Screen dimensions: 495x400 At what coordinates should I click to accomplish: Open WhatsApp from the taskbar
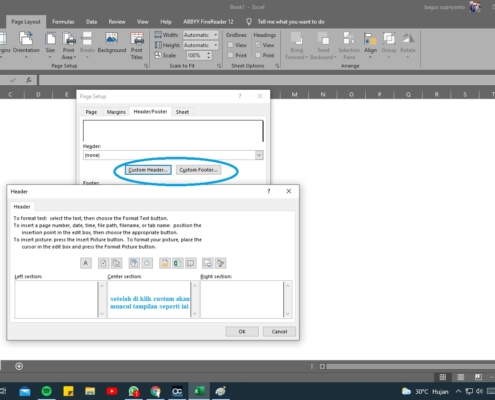(x=134, y=391)
